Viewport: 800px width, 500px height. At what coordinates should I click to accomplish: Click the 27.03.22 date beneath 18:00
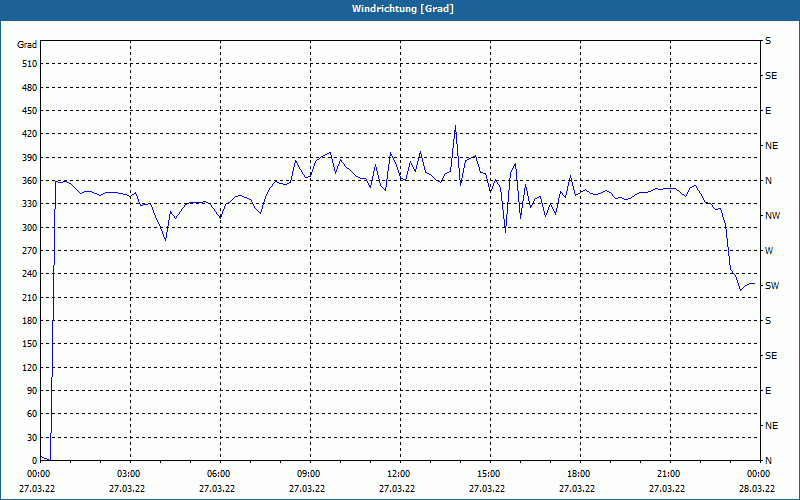coord(577,489)
